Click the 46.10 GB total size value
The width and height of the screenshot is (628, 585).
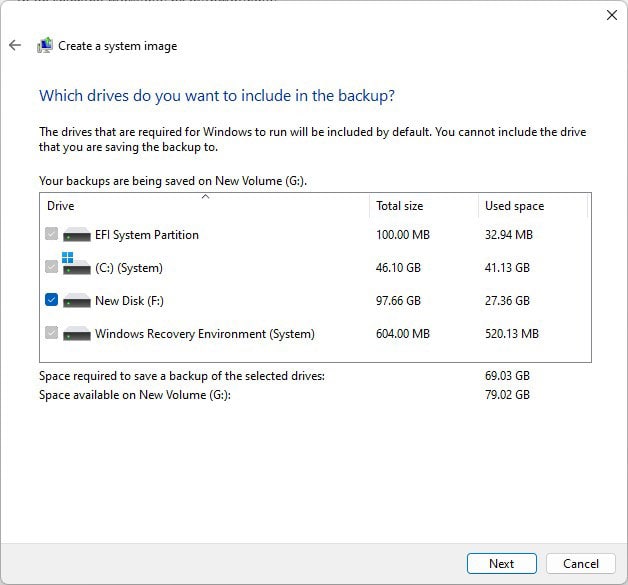pyautogui.click(x=398, y=267)
